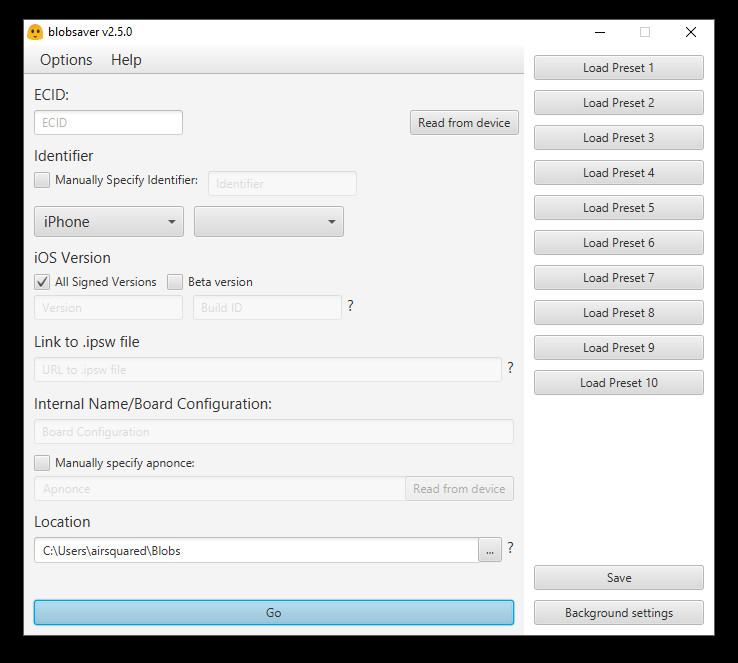This screenshot has height=663, width=738.
Task: Click the Apnonce text field
Action: click(x=220, y=489)
